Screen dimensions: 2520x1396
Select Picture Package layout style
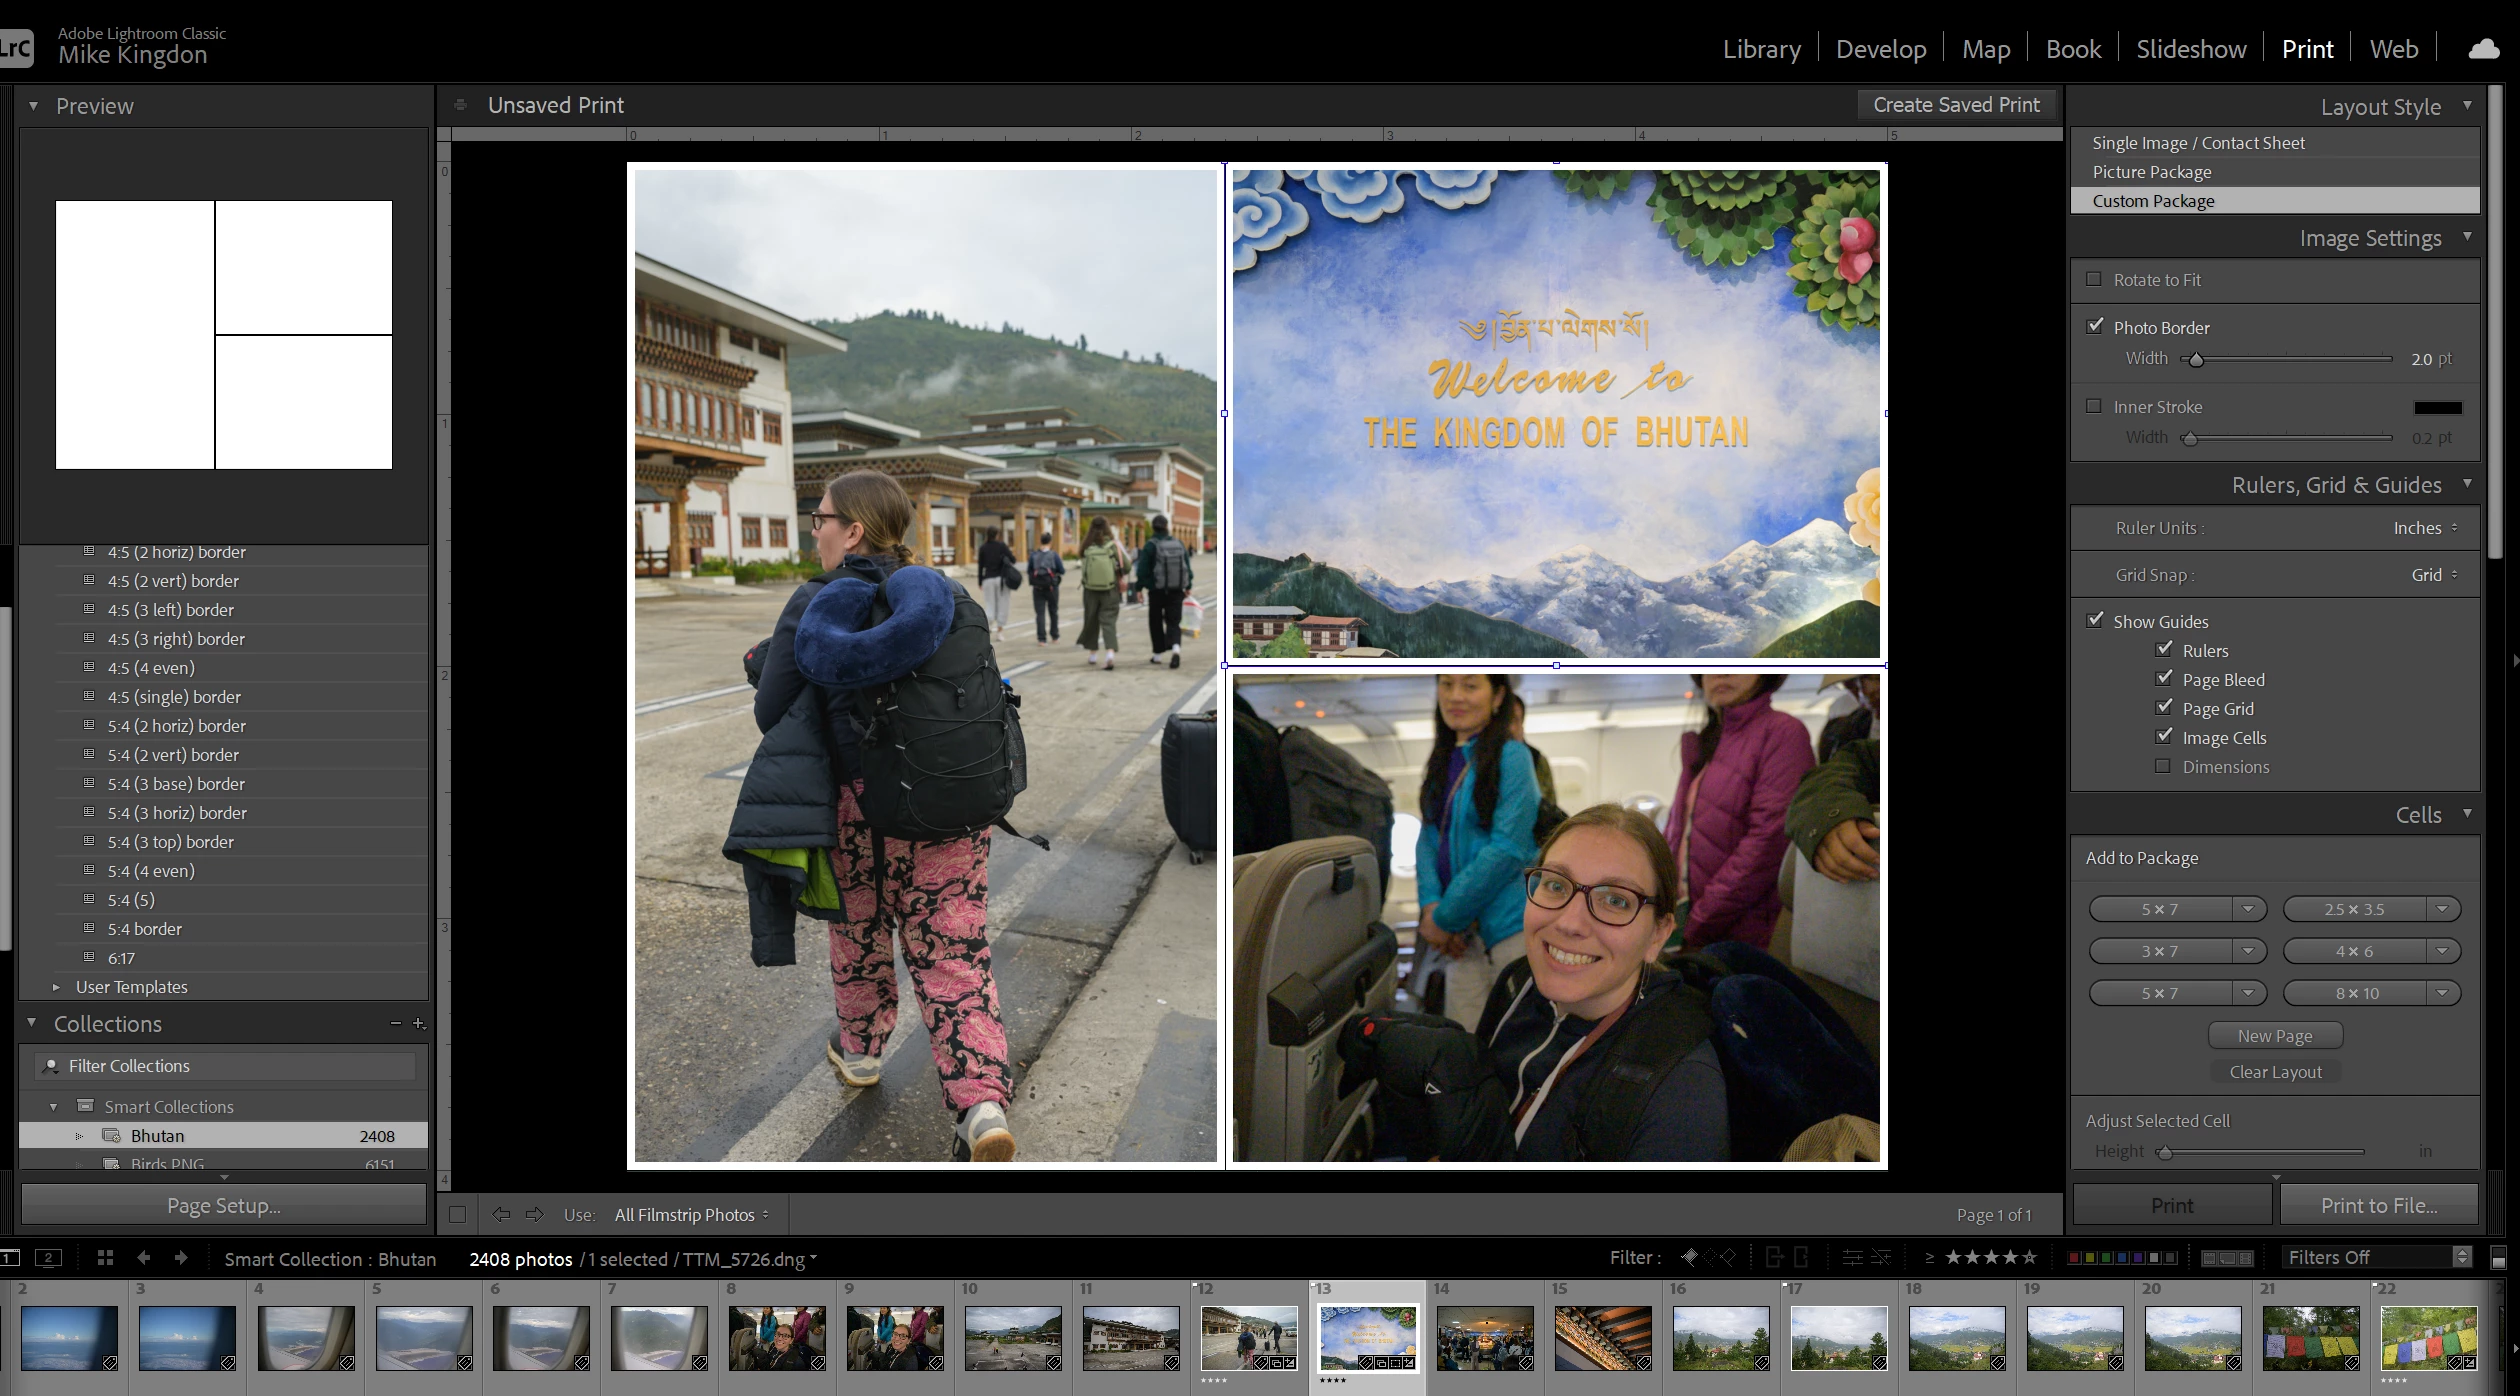click(2151, 172)
